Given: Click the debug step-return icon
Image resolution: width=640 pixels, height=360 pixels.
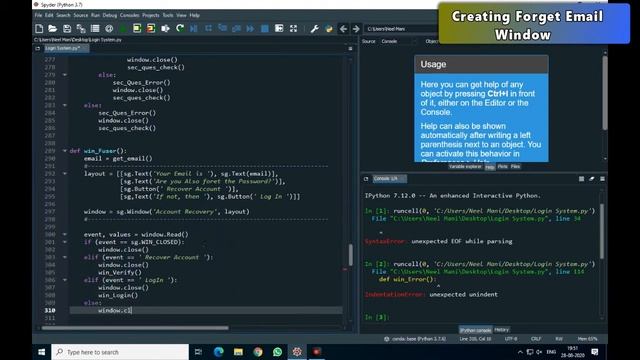Looking at the screenshot, I should click(x=236, y=29).
